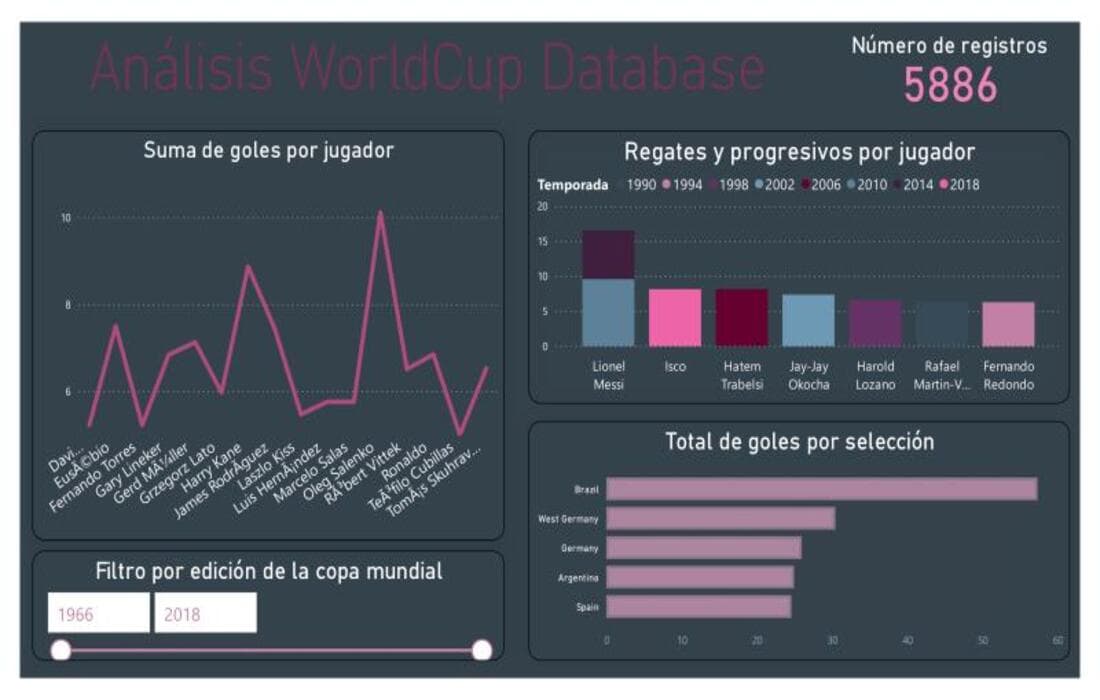1100x700 pixels.
Task: Click the 'Suma de goles por jugador' title
Action: pyautogui.click(x=269, y=150)
